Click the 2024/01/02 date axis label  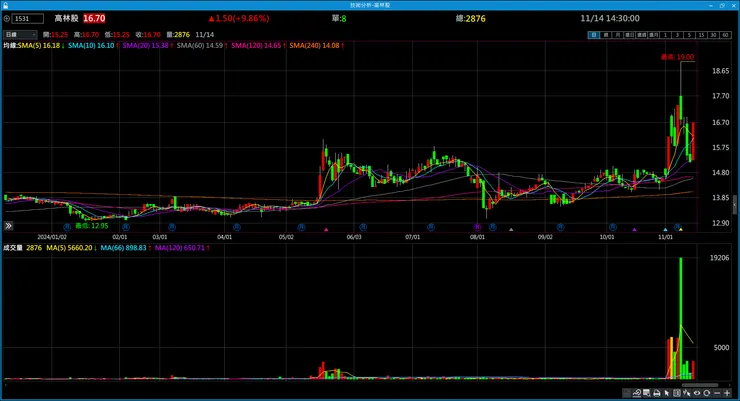pyautogui.click(x=52, y=237)
